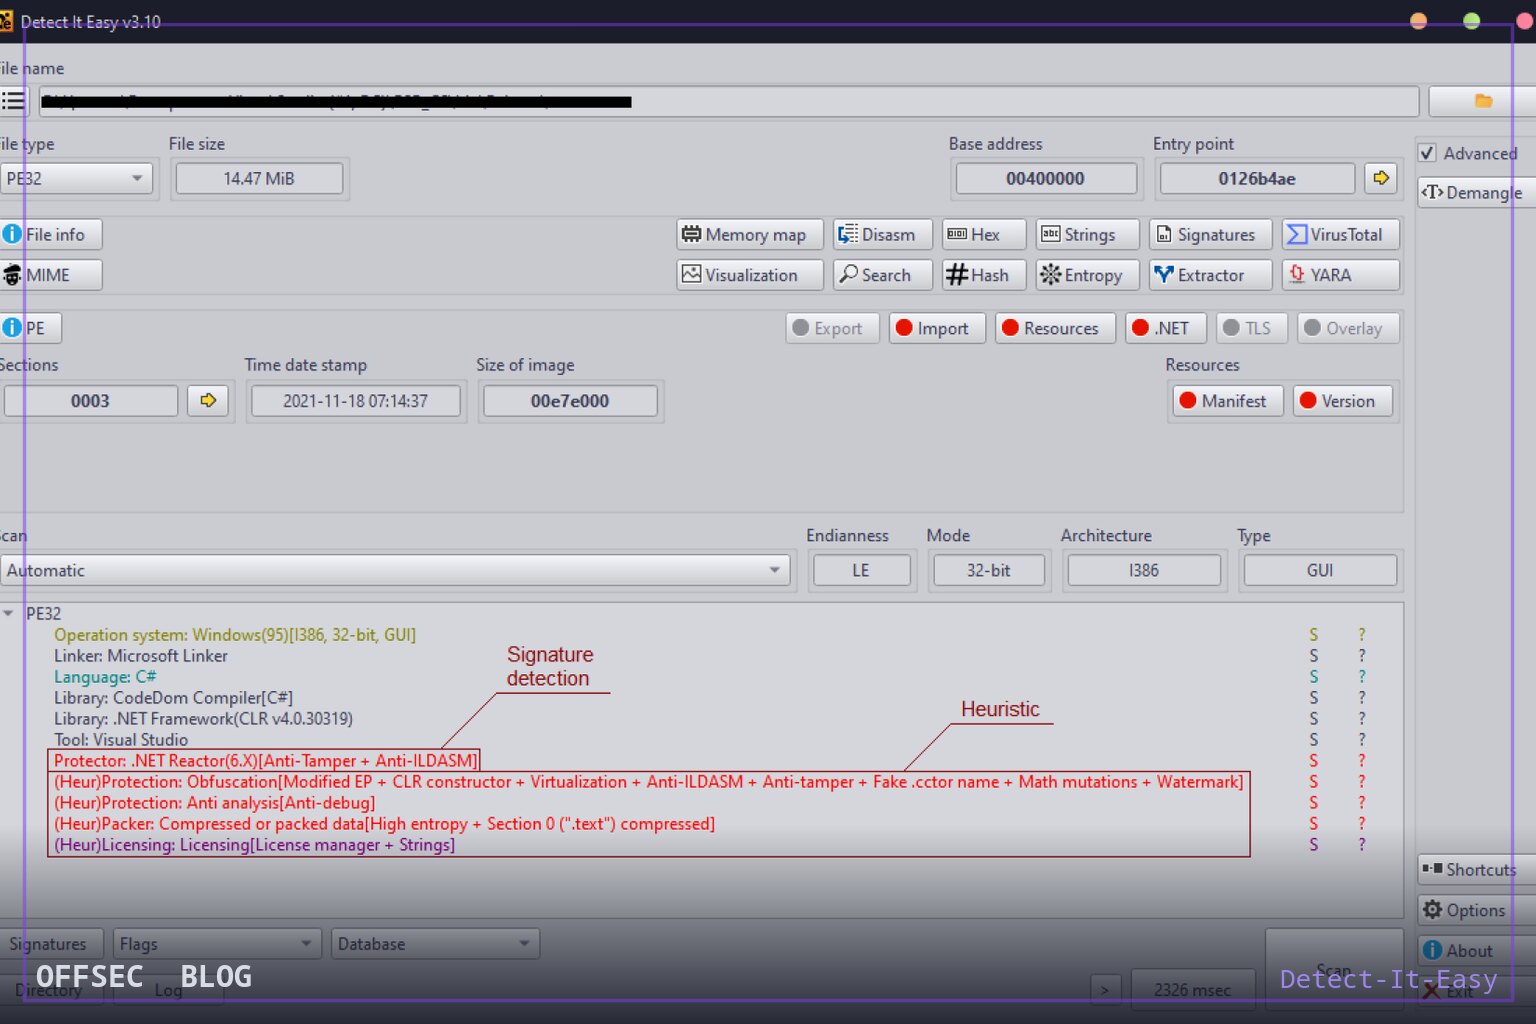Image resolution: width=1536 pixels, height=1024 pixels.
Task: Collapse the PE32 results tree node
Action: 8,613
